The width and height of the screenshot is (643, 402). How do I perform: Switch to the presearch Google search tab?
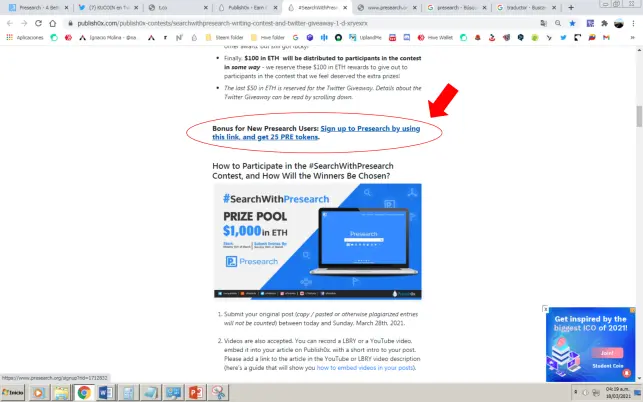pos(456,7)
